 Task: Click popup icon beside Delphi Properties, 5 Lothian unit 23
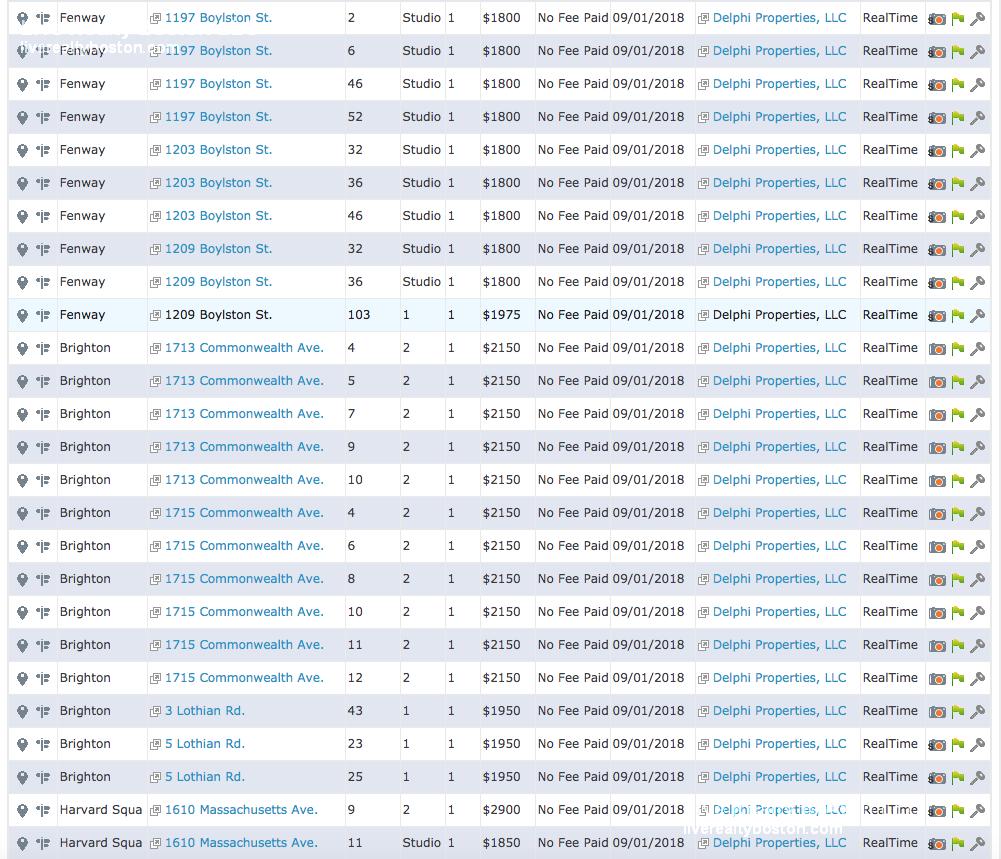click(x=703, y=745)
